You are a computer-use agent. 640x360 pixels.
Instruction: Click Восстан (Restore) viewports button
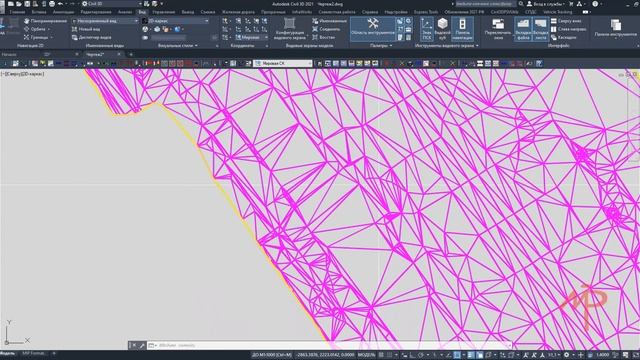[x=324, y=37]
